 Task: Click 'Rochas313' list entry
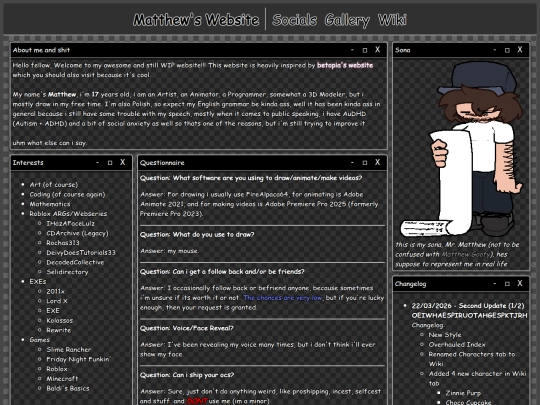tap(63, 243)
